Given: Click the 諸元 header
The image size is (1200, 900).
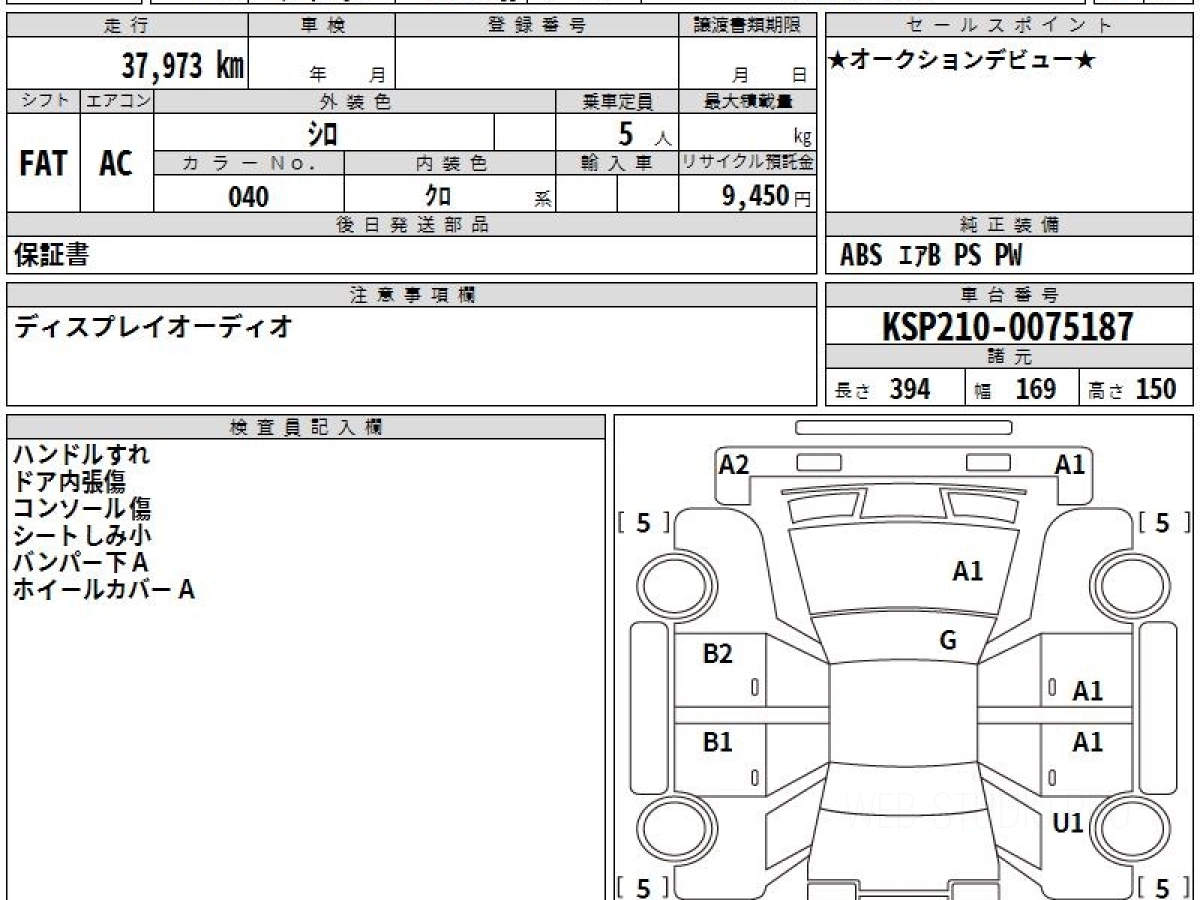Looking at the screenshot, I should point(1010,357).
